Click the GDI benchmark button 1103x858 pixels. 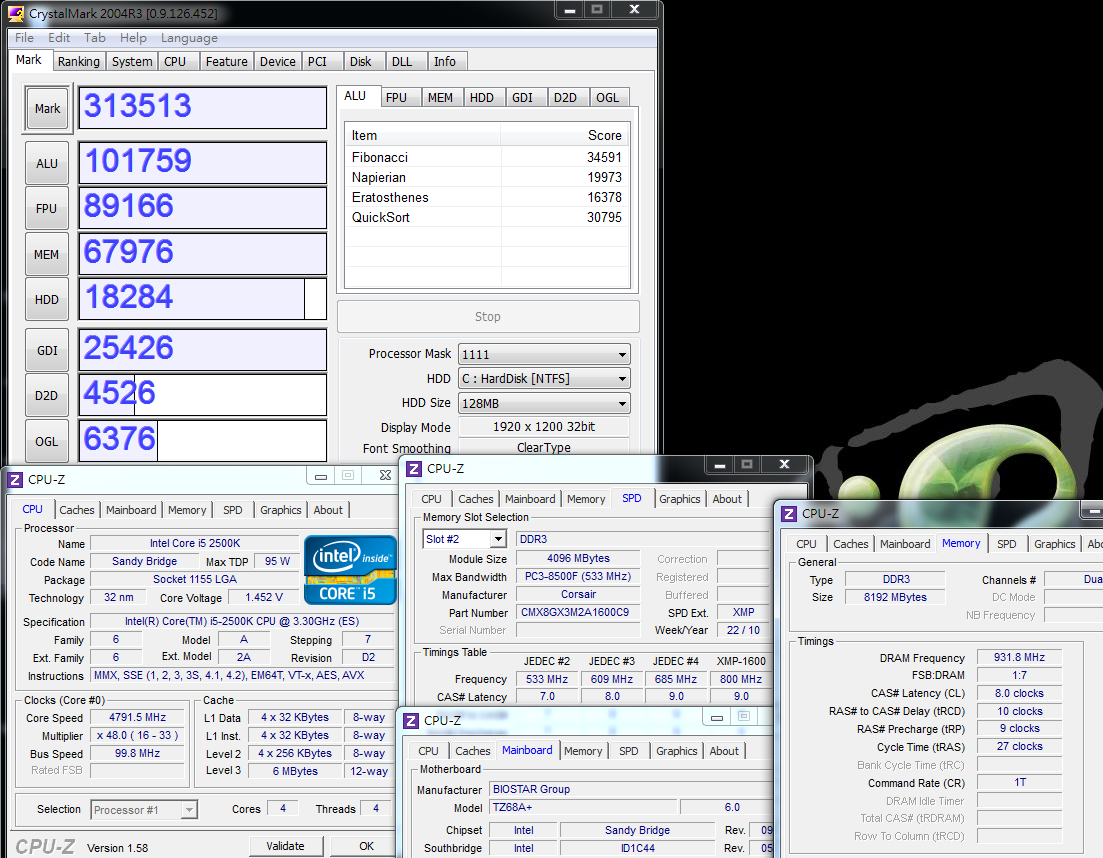pos(47,350)
